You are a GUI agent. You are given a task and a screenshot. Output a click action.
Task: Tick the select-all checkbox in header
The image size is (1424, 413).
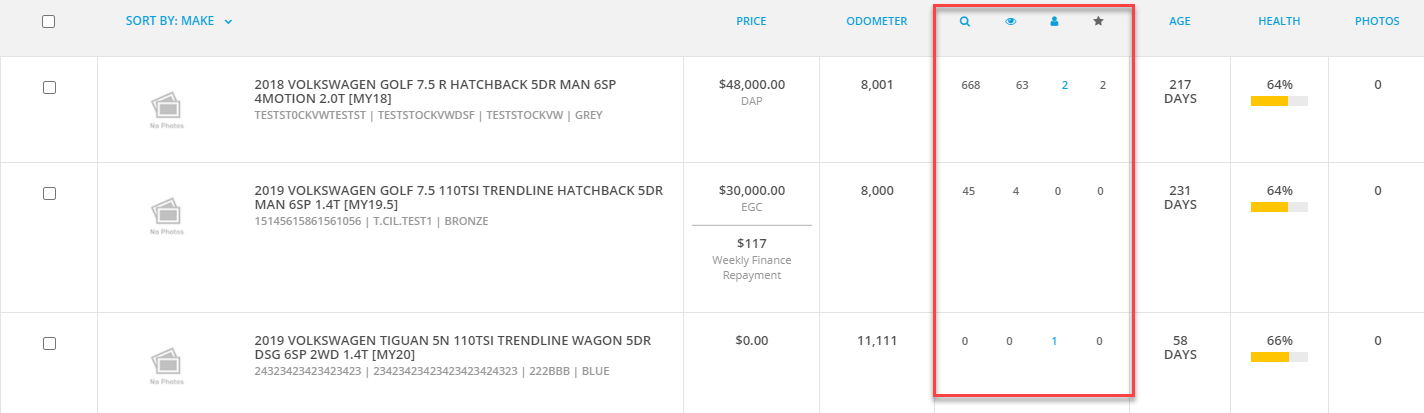click(x=49, y=22)
